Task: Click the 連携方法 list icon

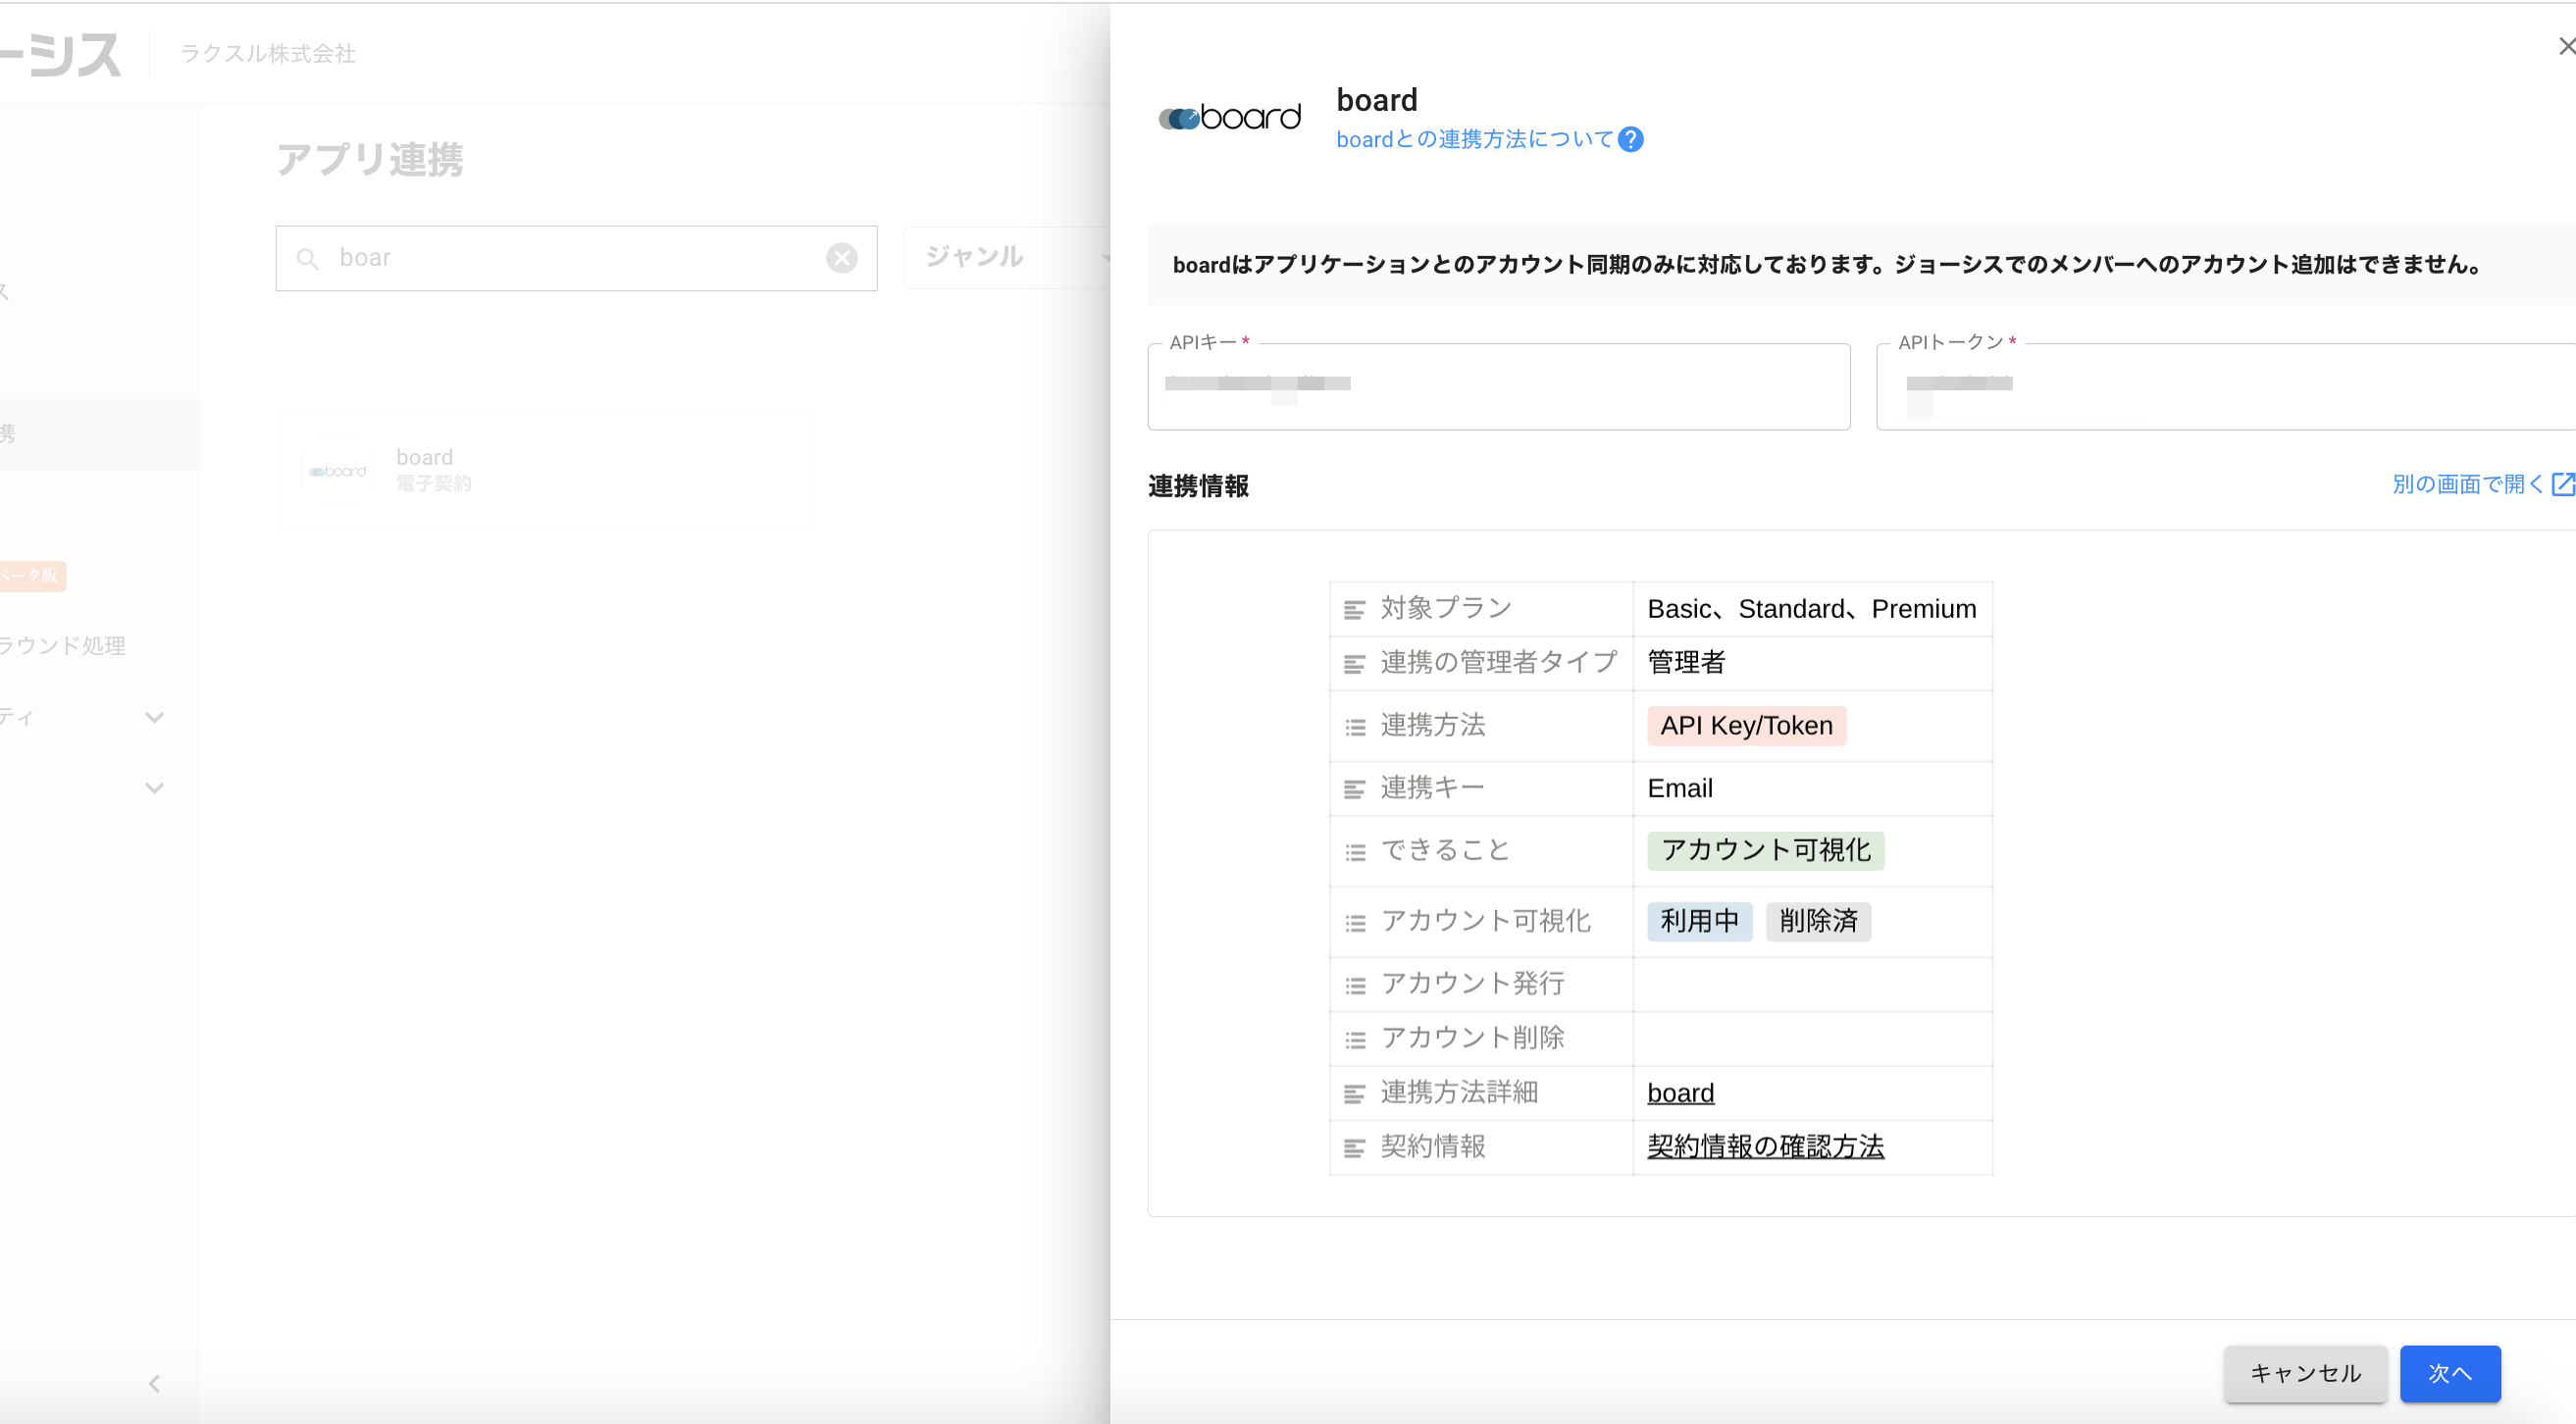Action: pyautogui.click(x=1354, y=727)
